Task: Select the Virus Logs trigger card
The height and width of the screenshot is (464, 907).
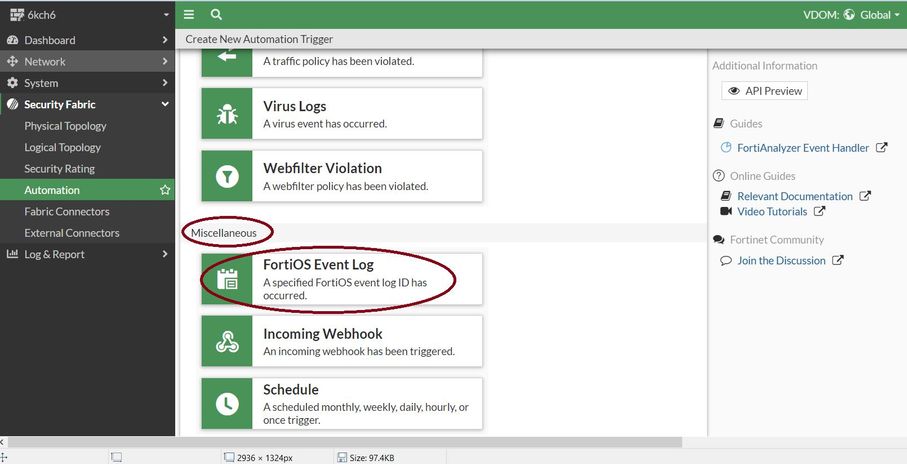Action: [342, 113]
